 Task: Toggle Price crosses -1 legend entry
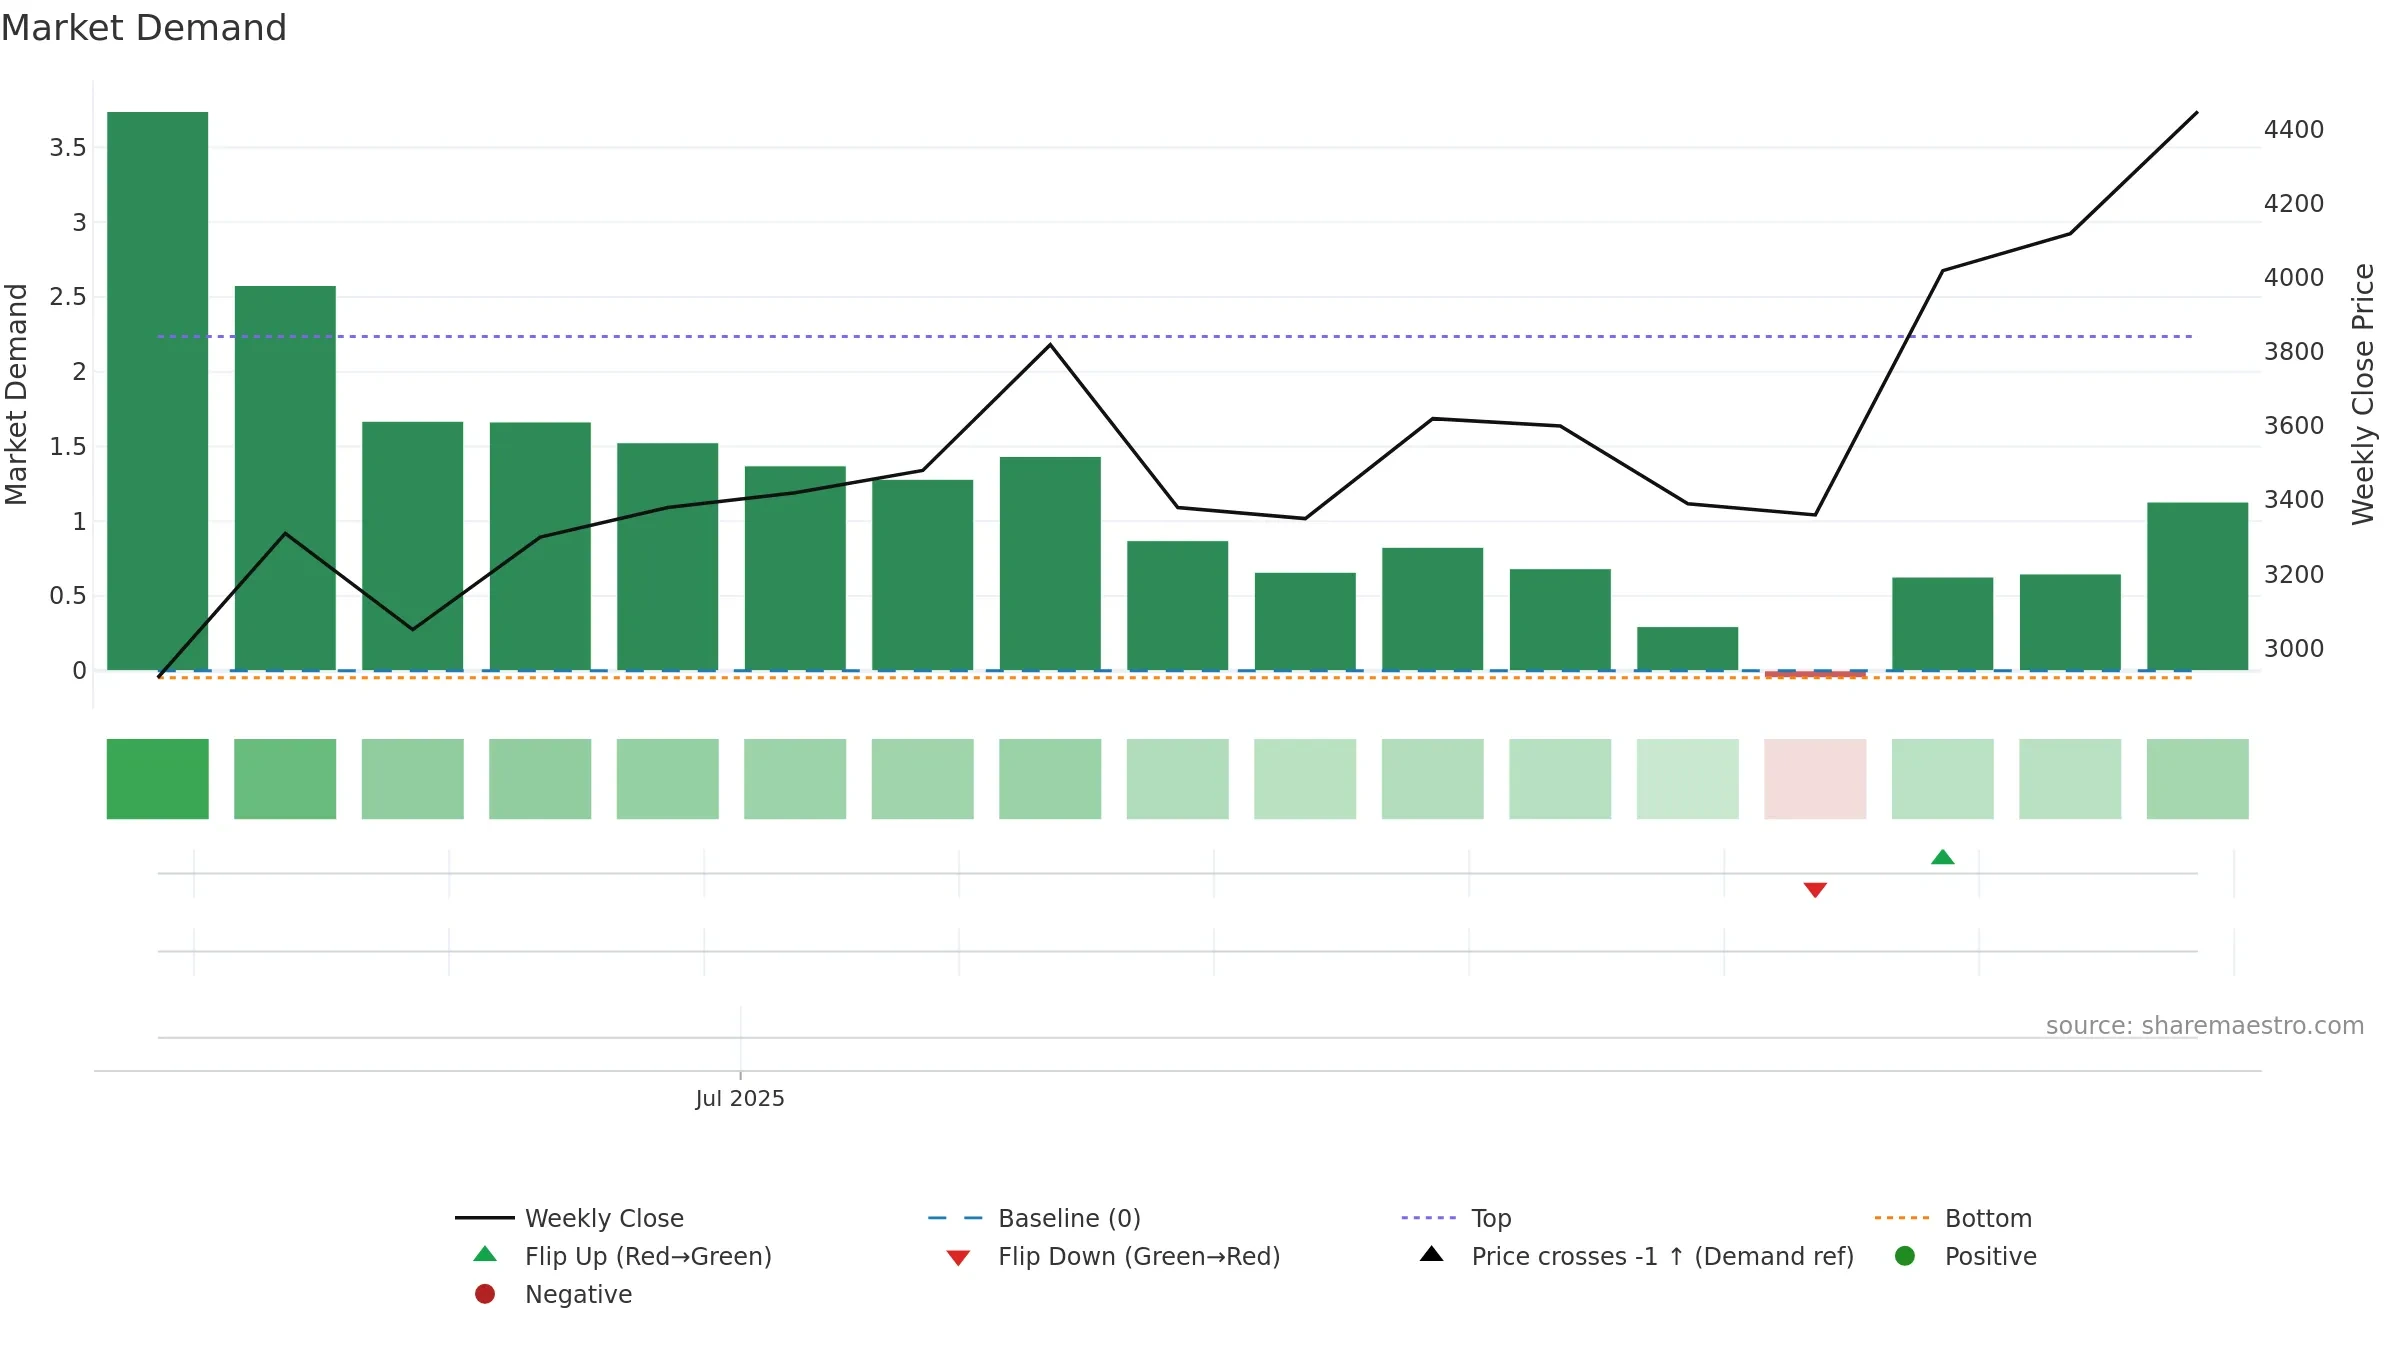pos(1636,1256)
